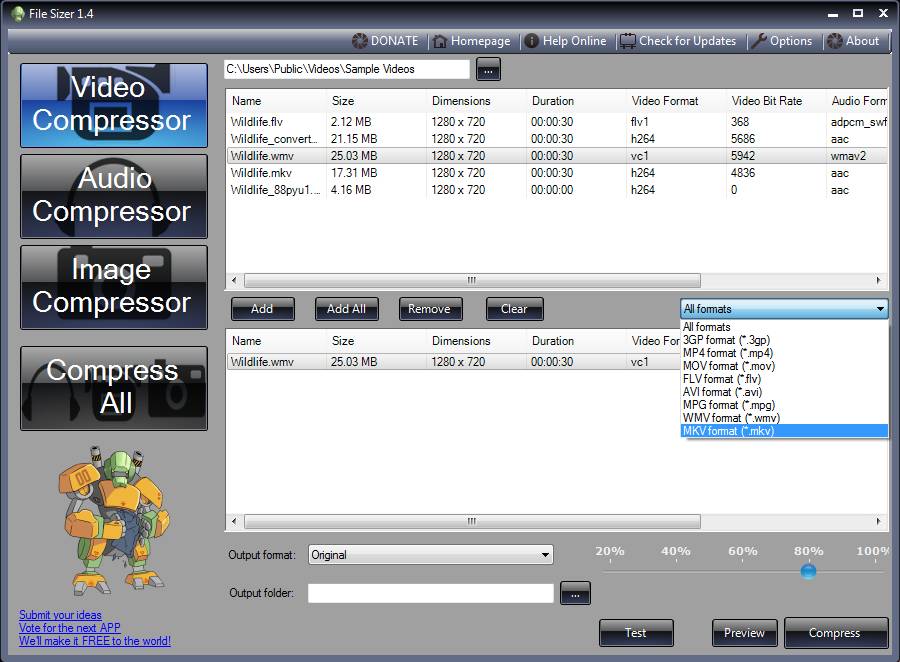Viewport: 900px width, 662px height.
Task: Open the Submit your ideas link
Action: tap(60, 615)
